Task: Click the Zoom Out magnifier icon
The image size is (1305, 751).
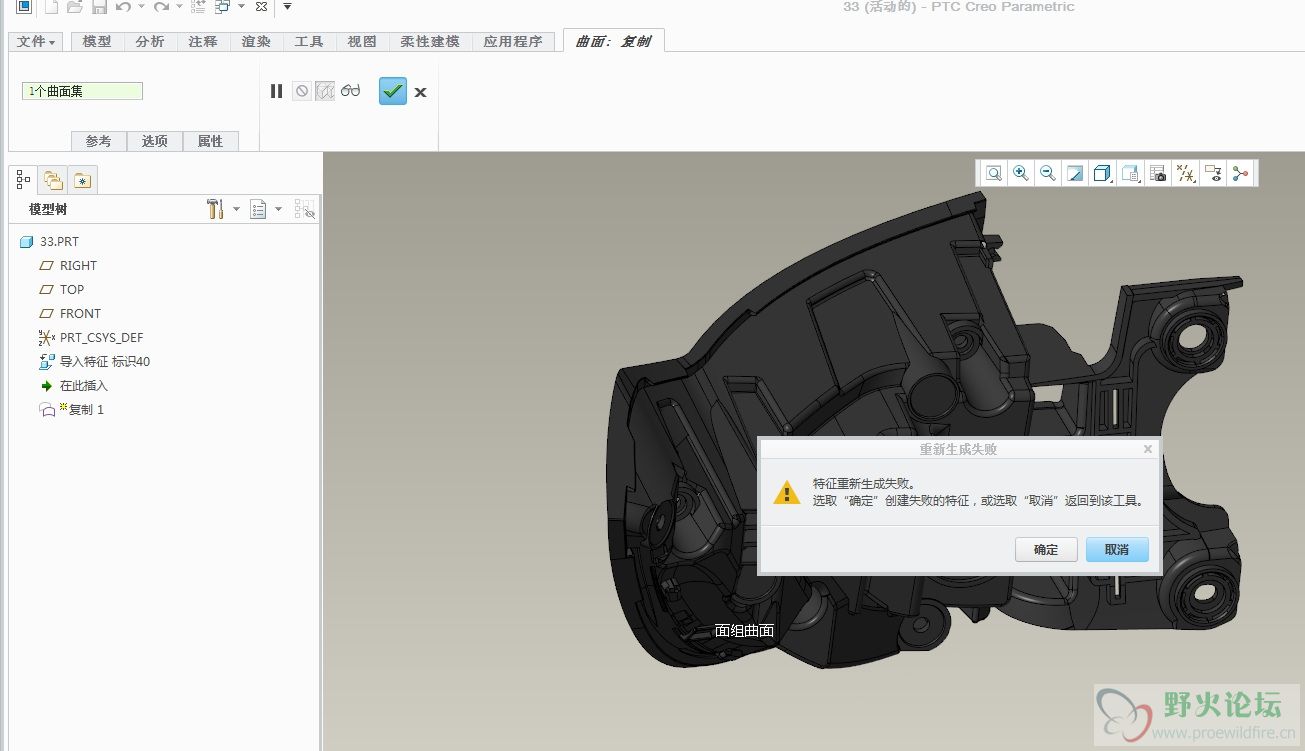Action: pyautogui.click(x=1047, y=173)
